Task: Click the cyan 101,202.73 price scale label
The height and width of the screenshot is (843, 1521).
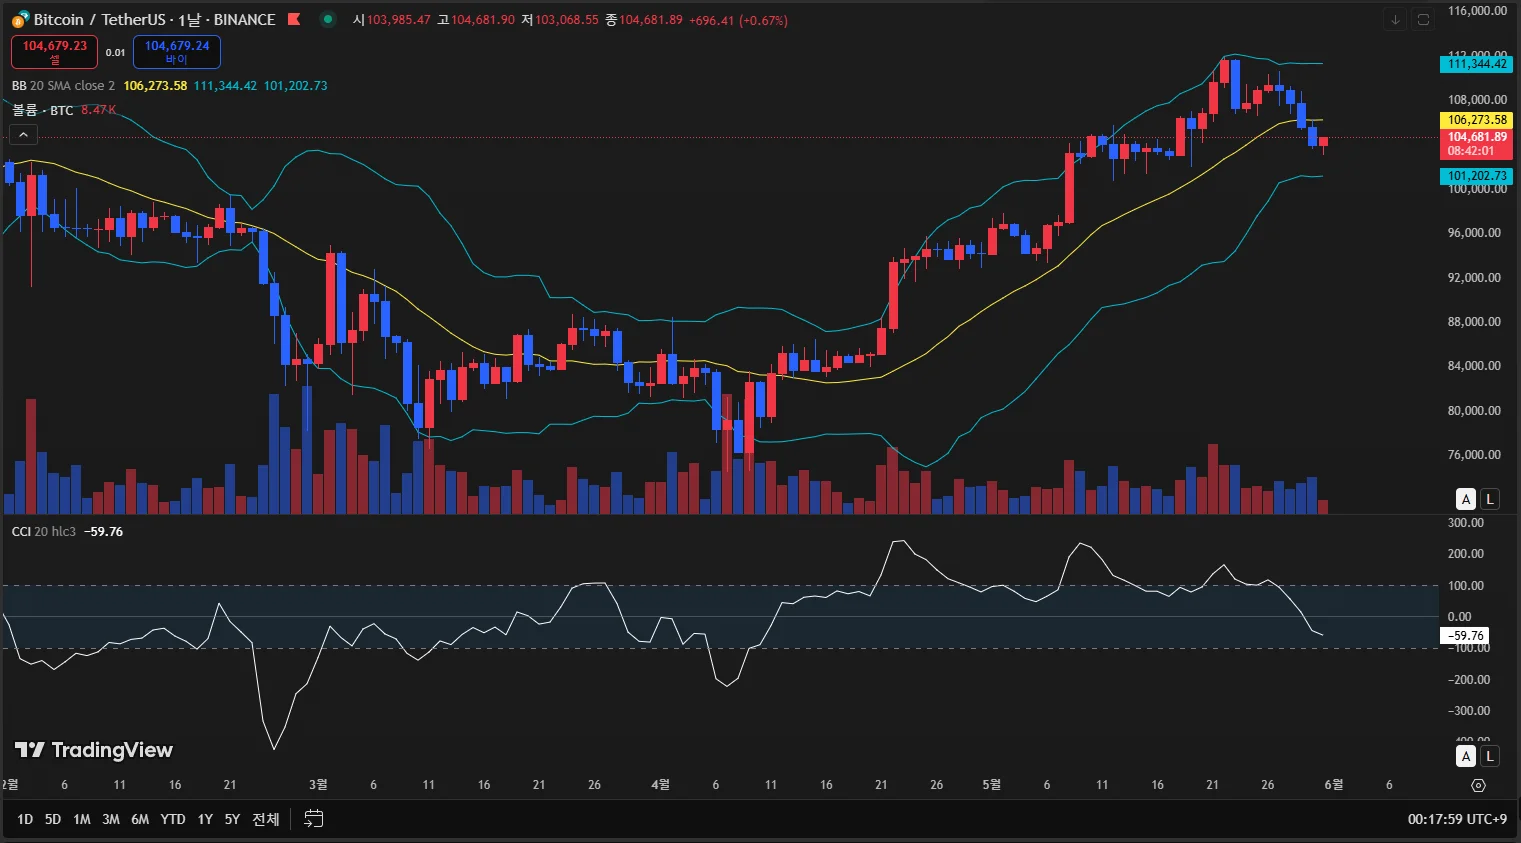Action: 1476,176
